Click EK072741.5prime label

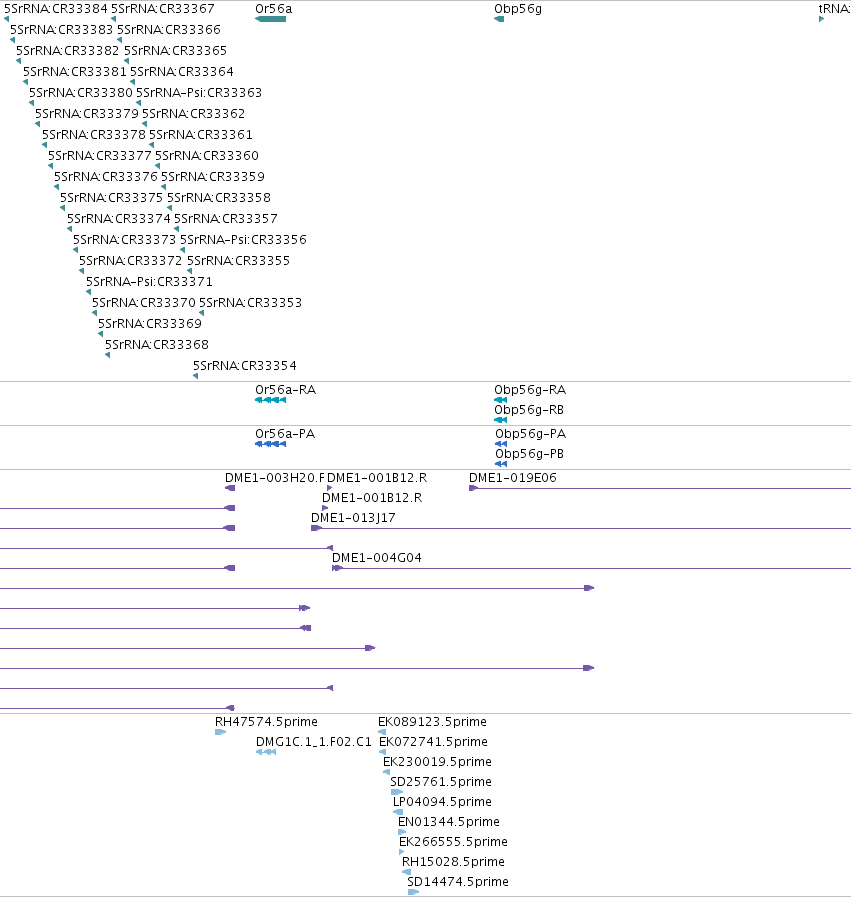(x=434, y=742)
